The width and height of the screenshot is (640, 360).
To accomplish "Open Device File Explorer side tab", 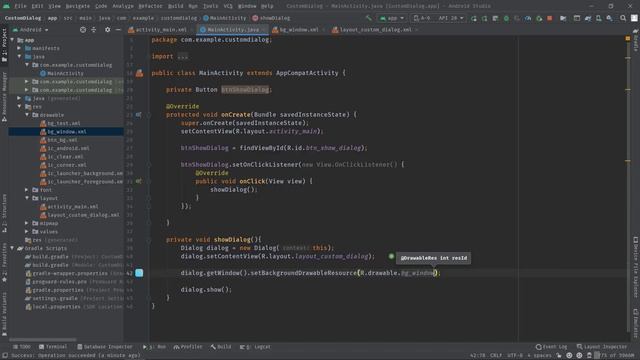I will pos(636,267).
